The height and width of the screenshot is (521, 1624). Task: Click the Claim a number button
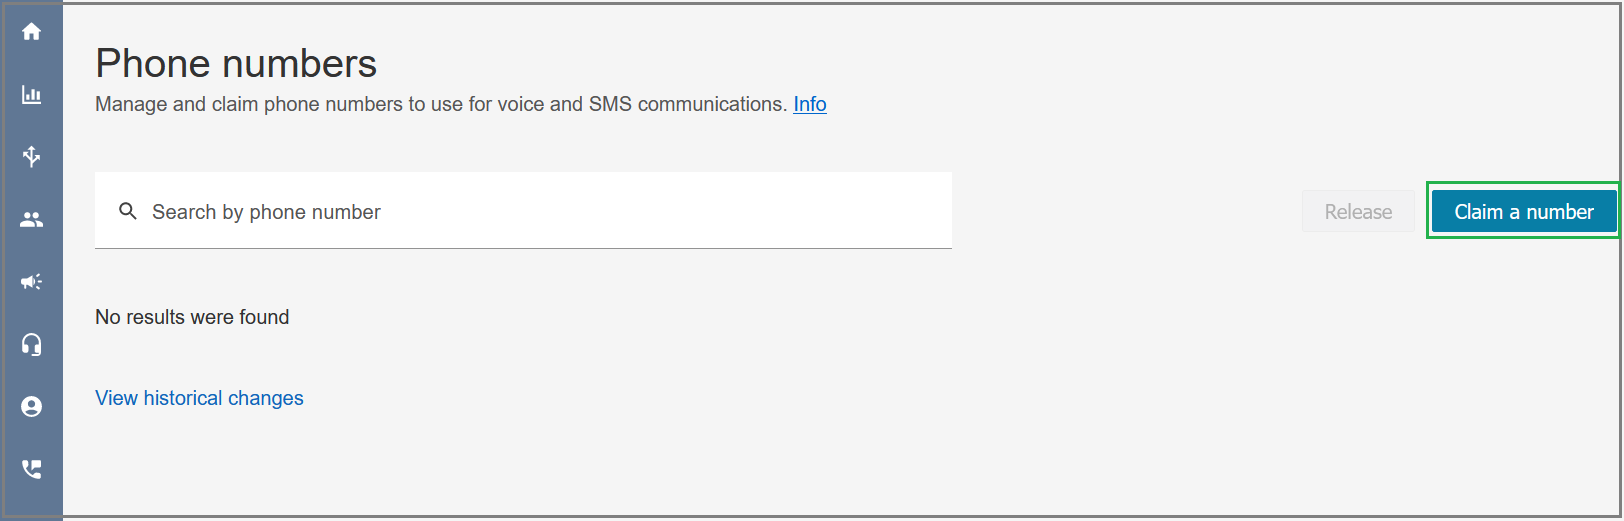pyautogui.click(x=1523, y=211)
